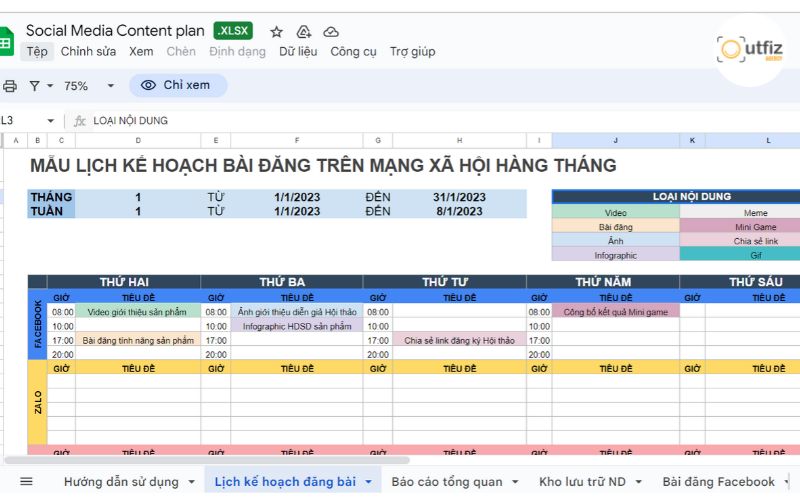This screenshot has height=500, width=800.
Task: Open the Chèn menu
Action: click(181, 52)
